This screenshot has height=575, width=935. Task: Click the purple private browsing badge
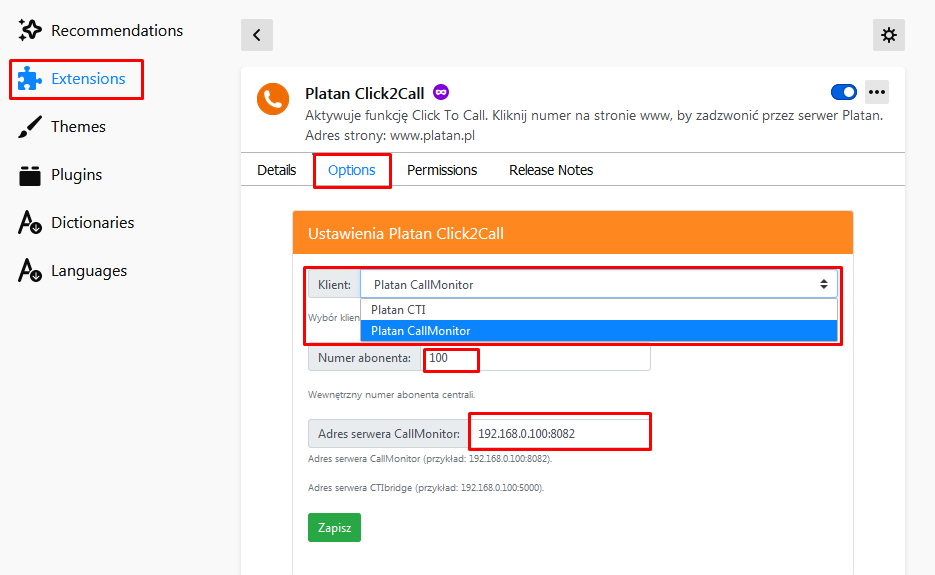point(441,92)
